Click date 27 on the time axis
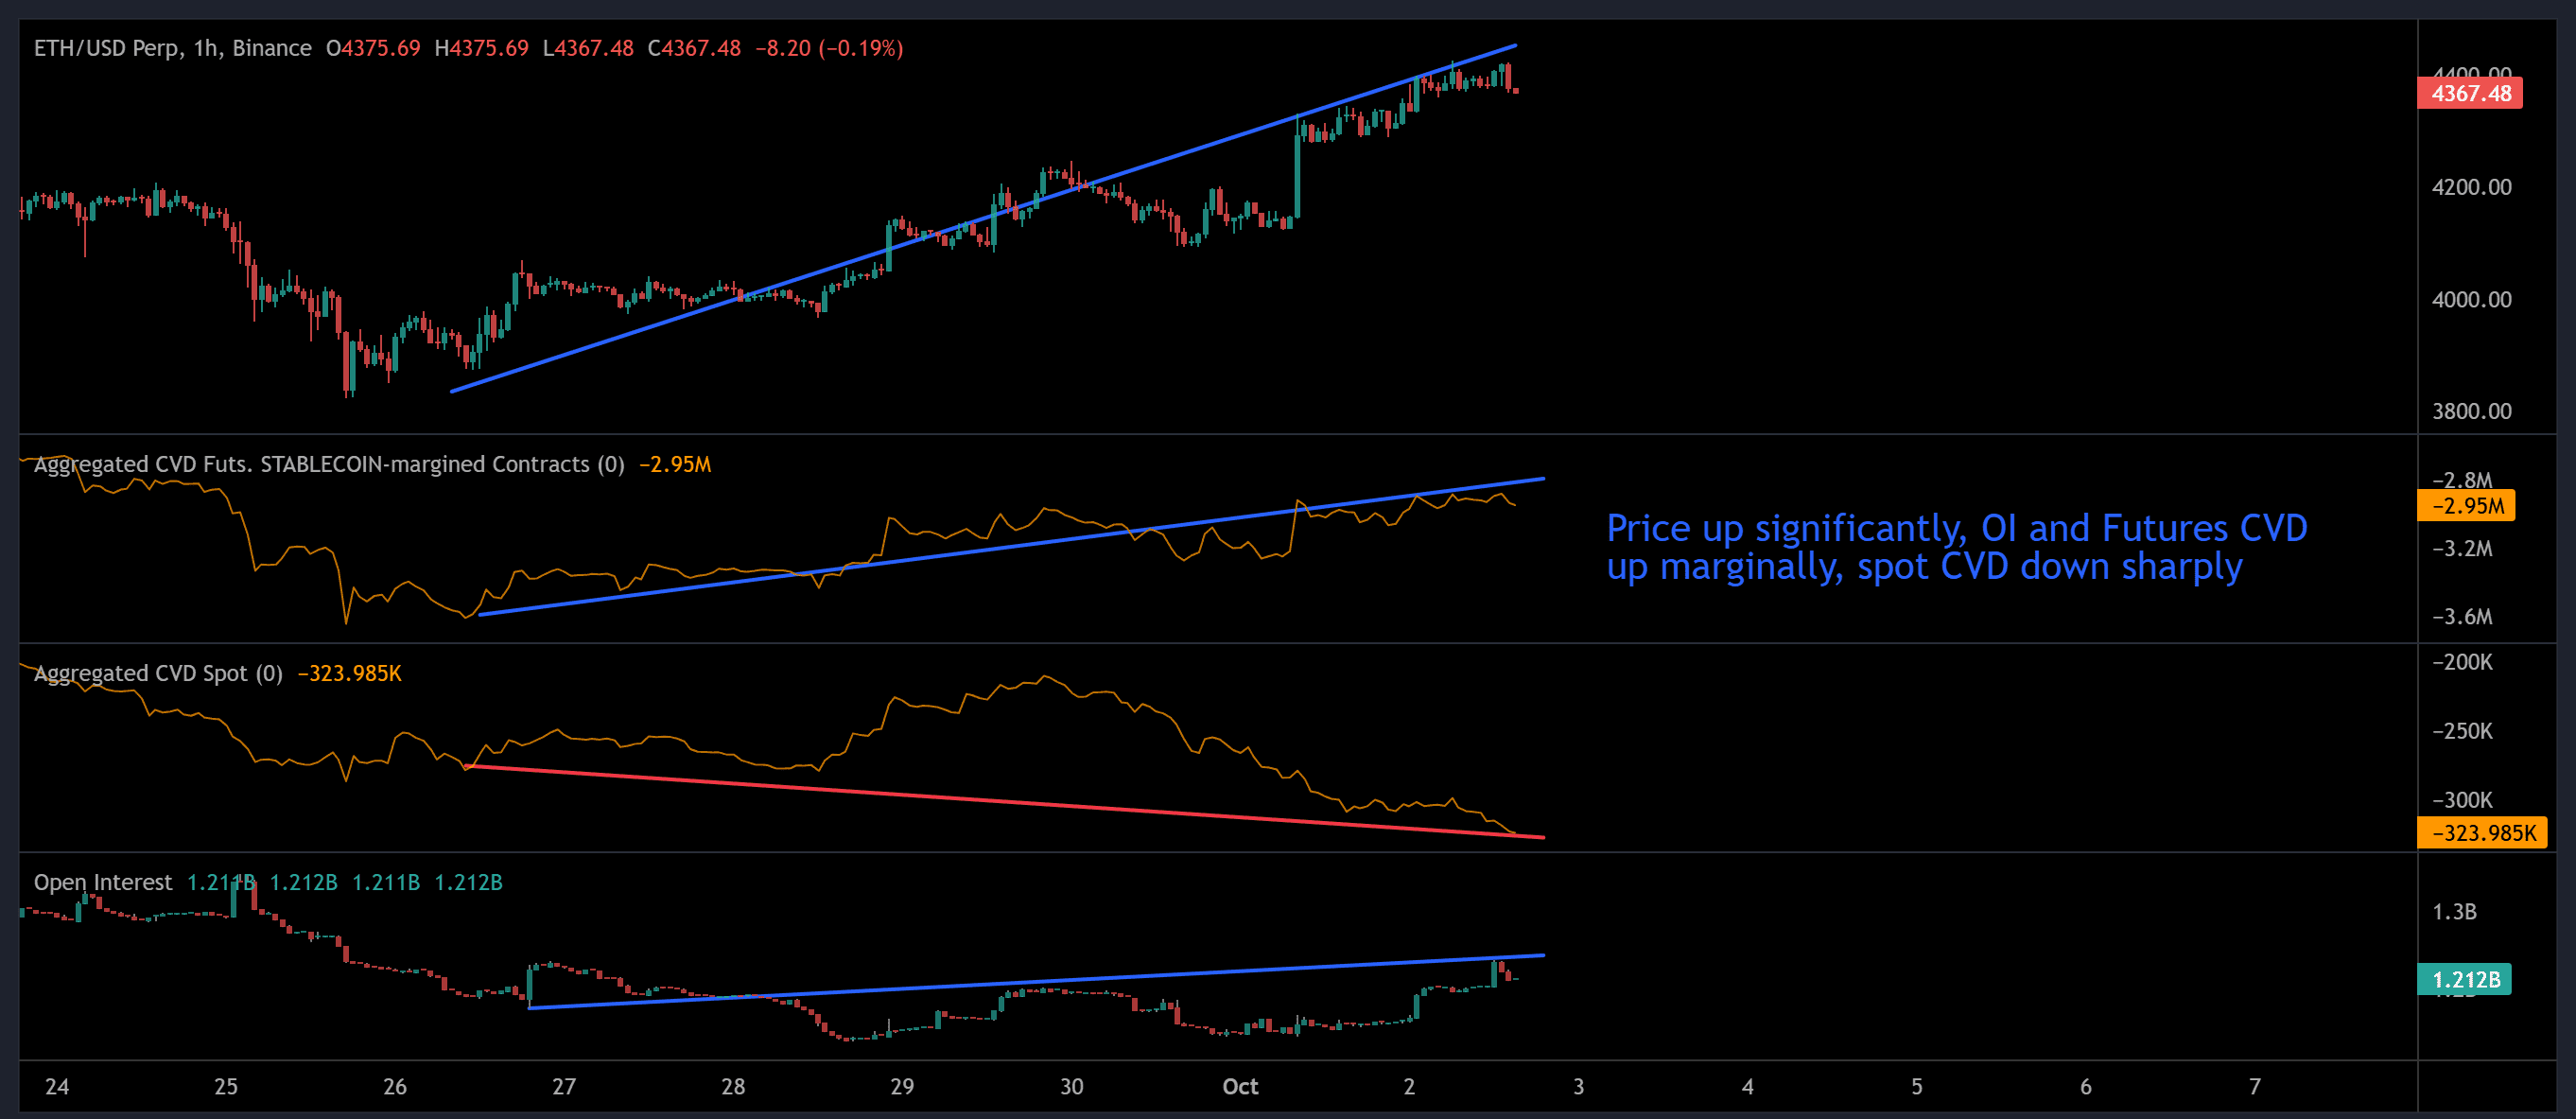 tap(564, 1087)
